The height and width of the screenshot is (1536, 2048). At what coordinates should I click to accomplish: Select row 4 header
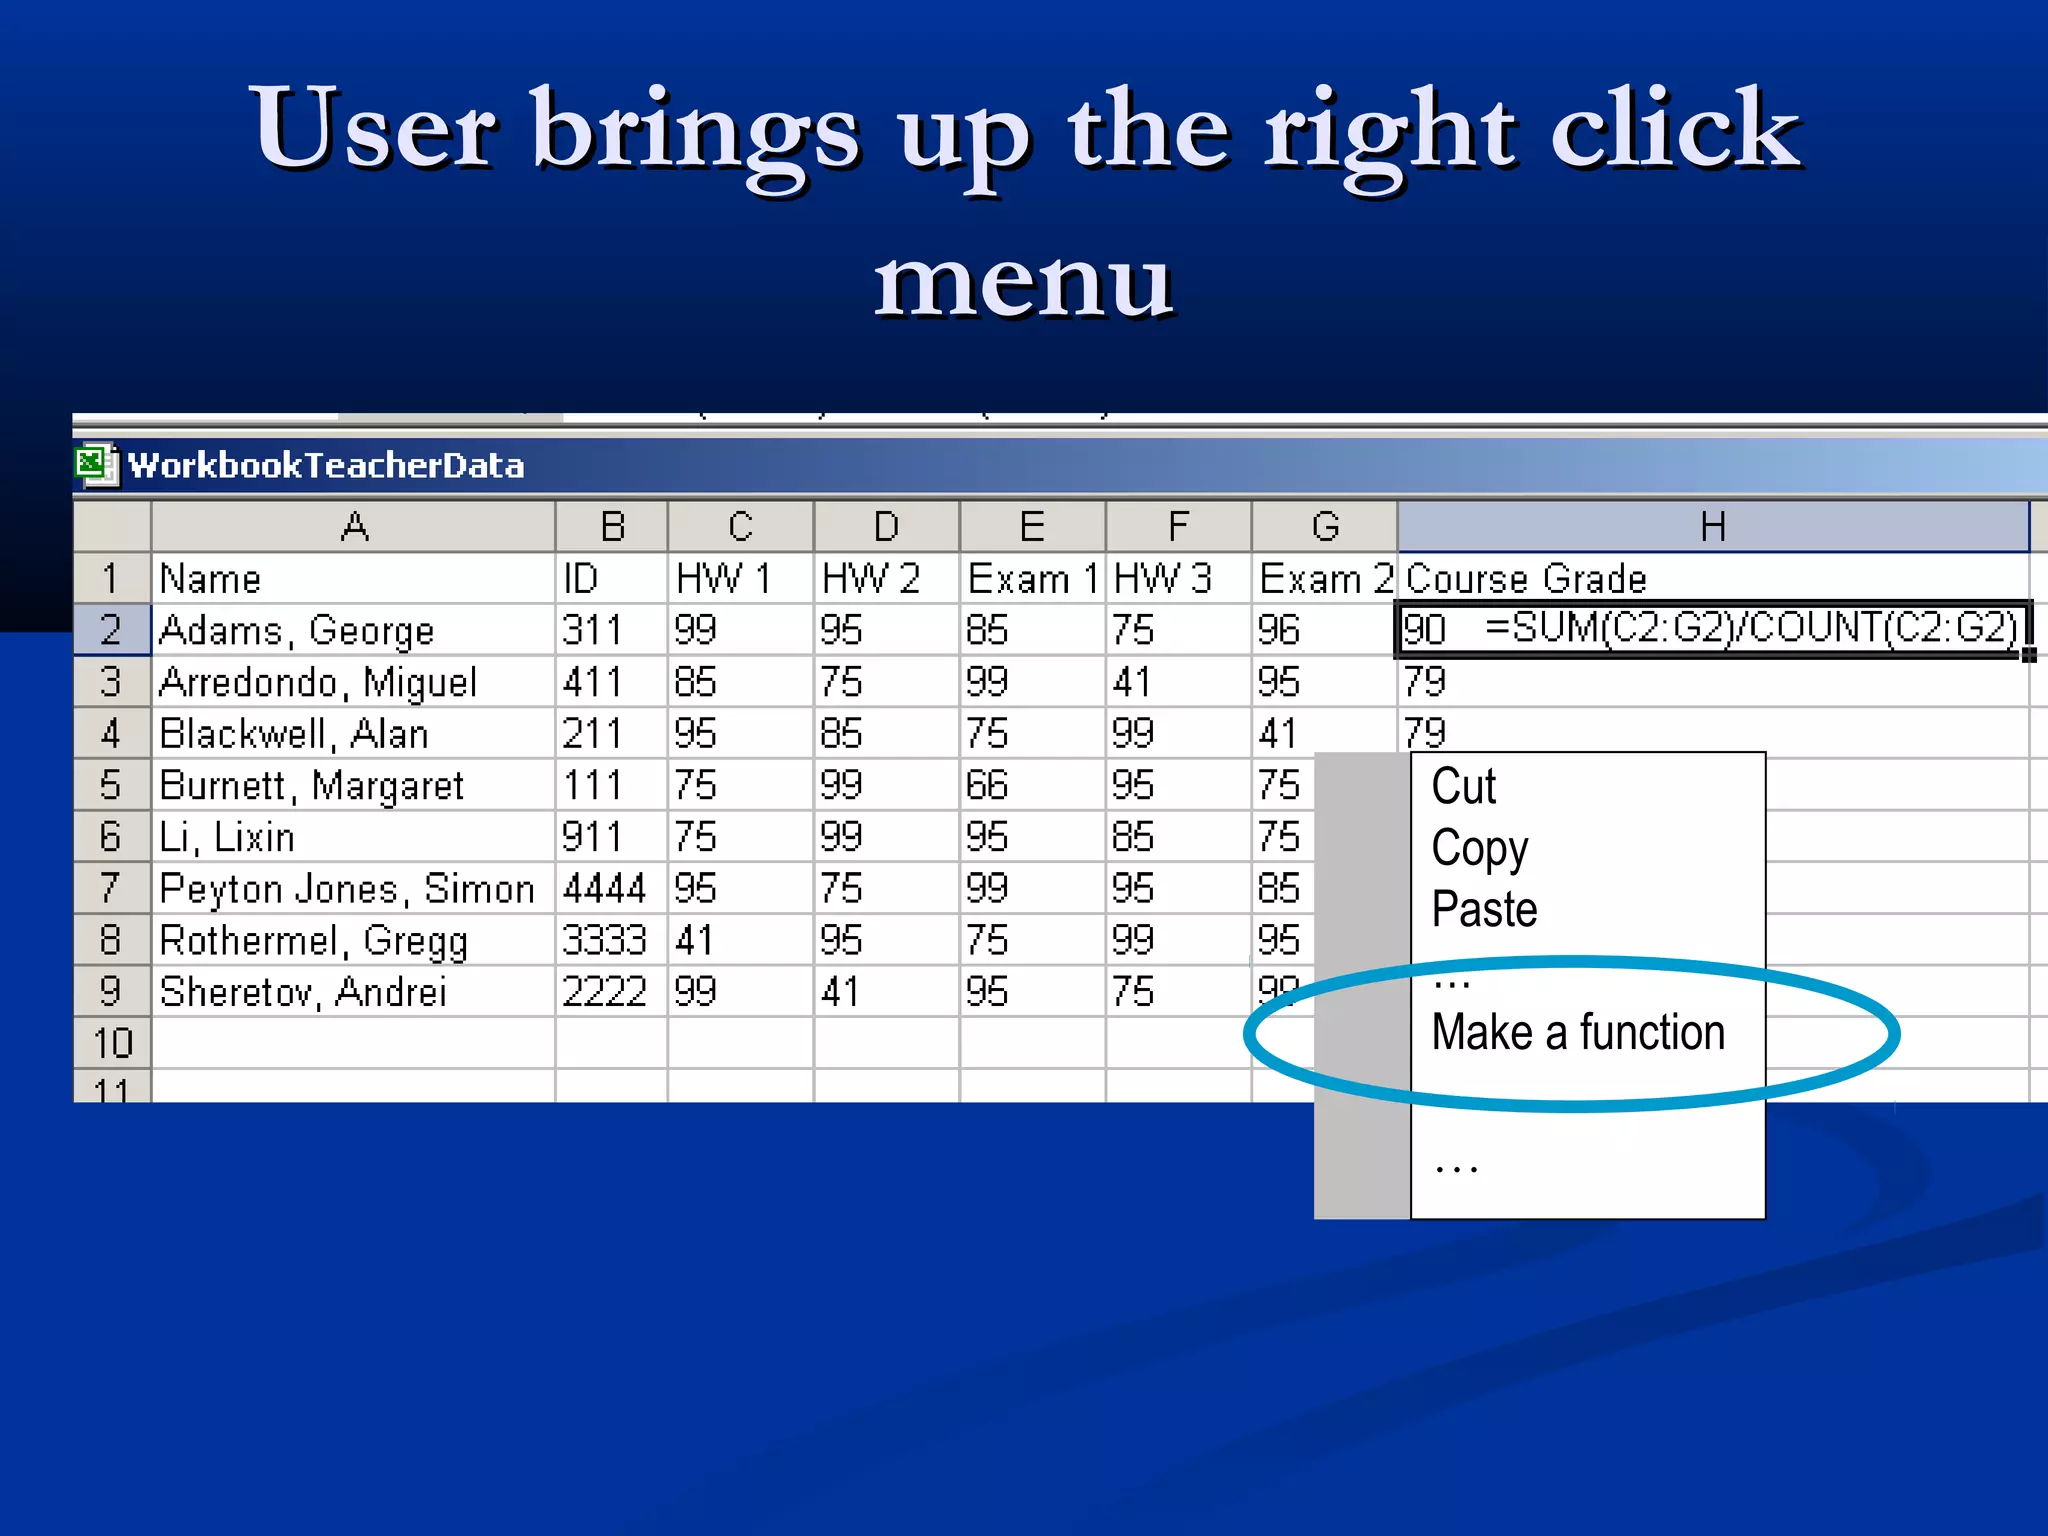[112, 733]
